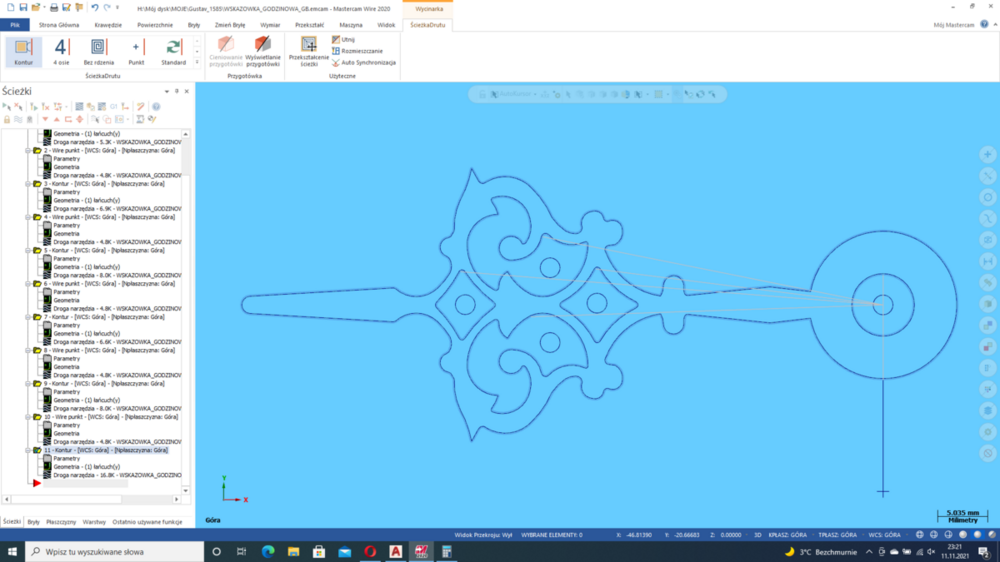Toggle lock on selected operations

[7, 119]
